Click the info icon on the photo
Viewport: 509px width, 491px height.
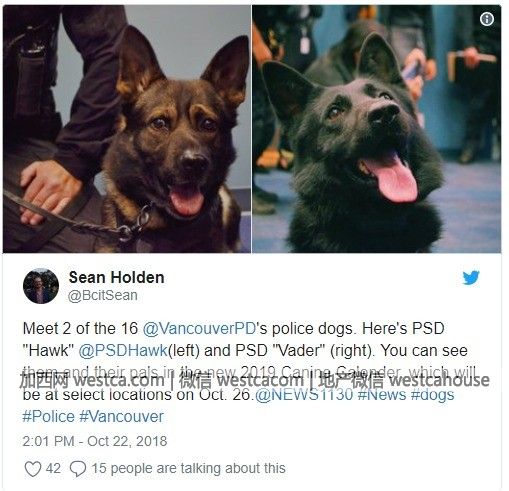[x=487, y=19]
